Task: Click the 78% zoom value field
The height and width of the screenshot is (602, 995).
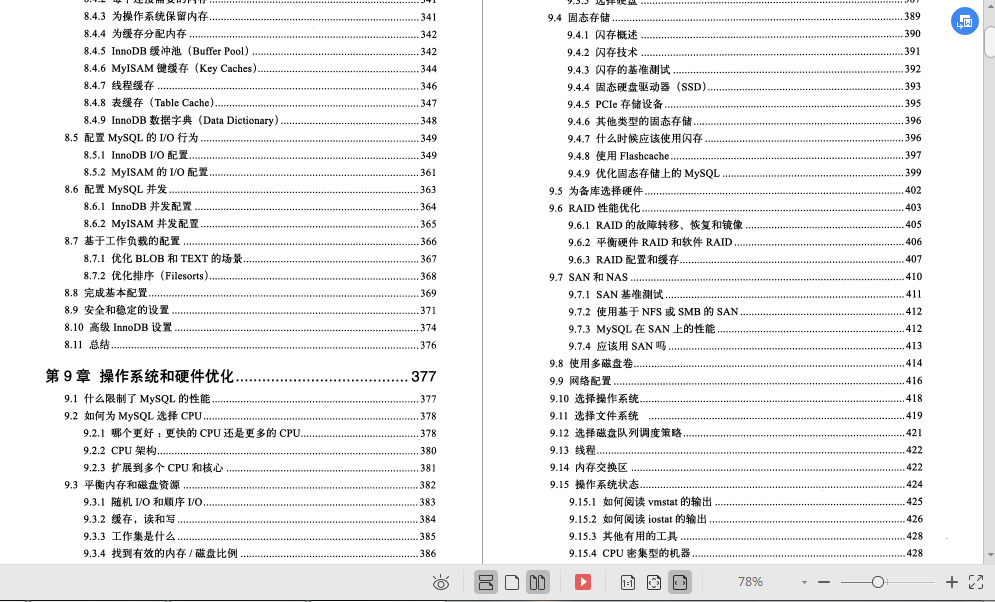Action: pos(750,582)
